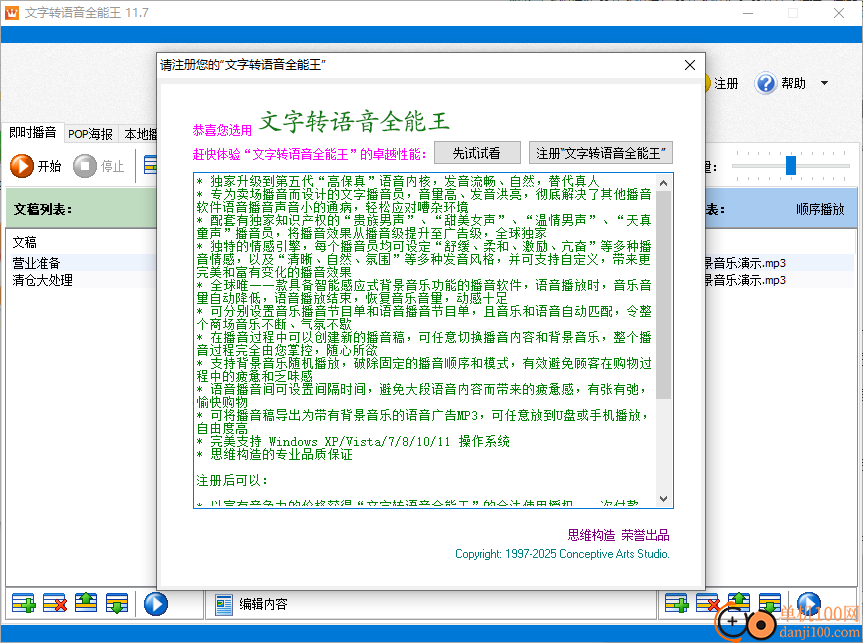
Task: Click scroll up arrow in feature text box
Action: coord(663,183)
